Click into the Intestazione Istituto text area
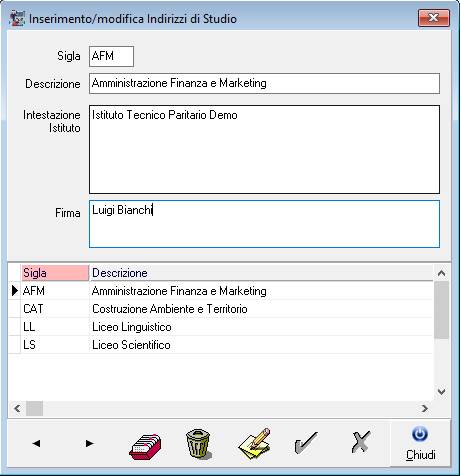461x476 pixels. click(264, 149)
